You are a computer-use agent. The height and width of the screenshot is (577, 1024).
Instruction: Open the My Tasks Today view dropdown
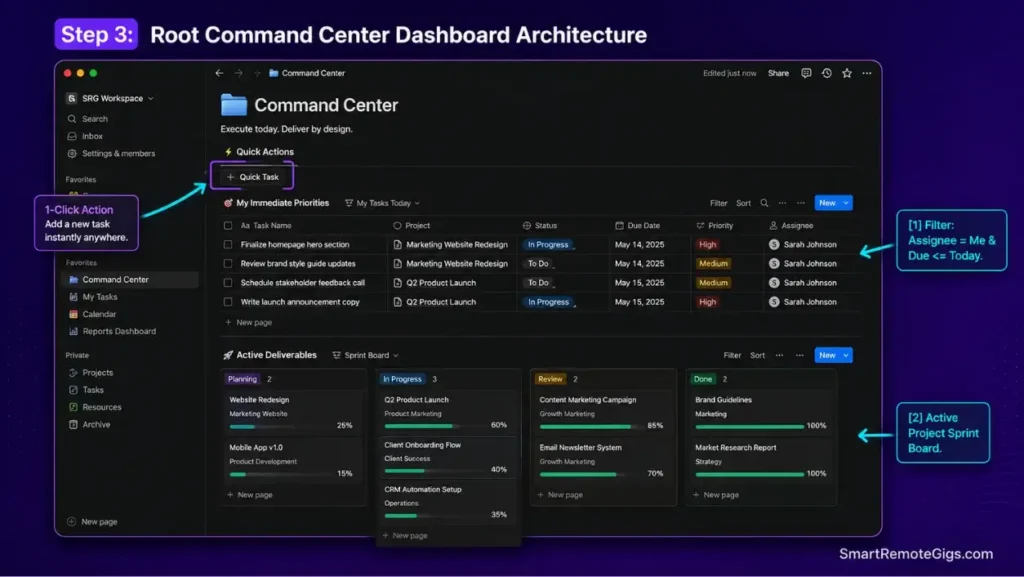pyautogui.click(x=383, y=203)
